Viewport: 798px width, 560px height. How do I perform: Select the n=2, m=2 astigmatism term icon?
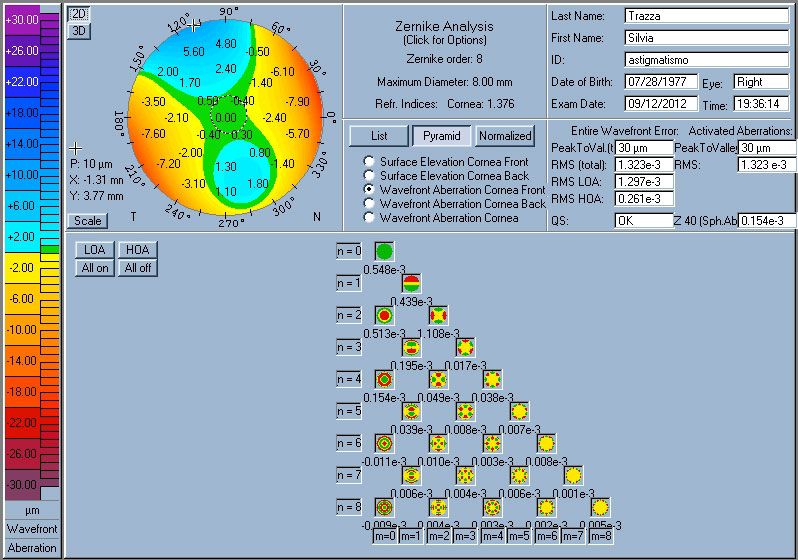click(438, 315)
